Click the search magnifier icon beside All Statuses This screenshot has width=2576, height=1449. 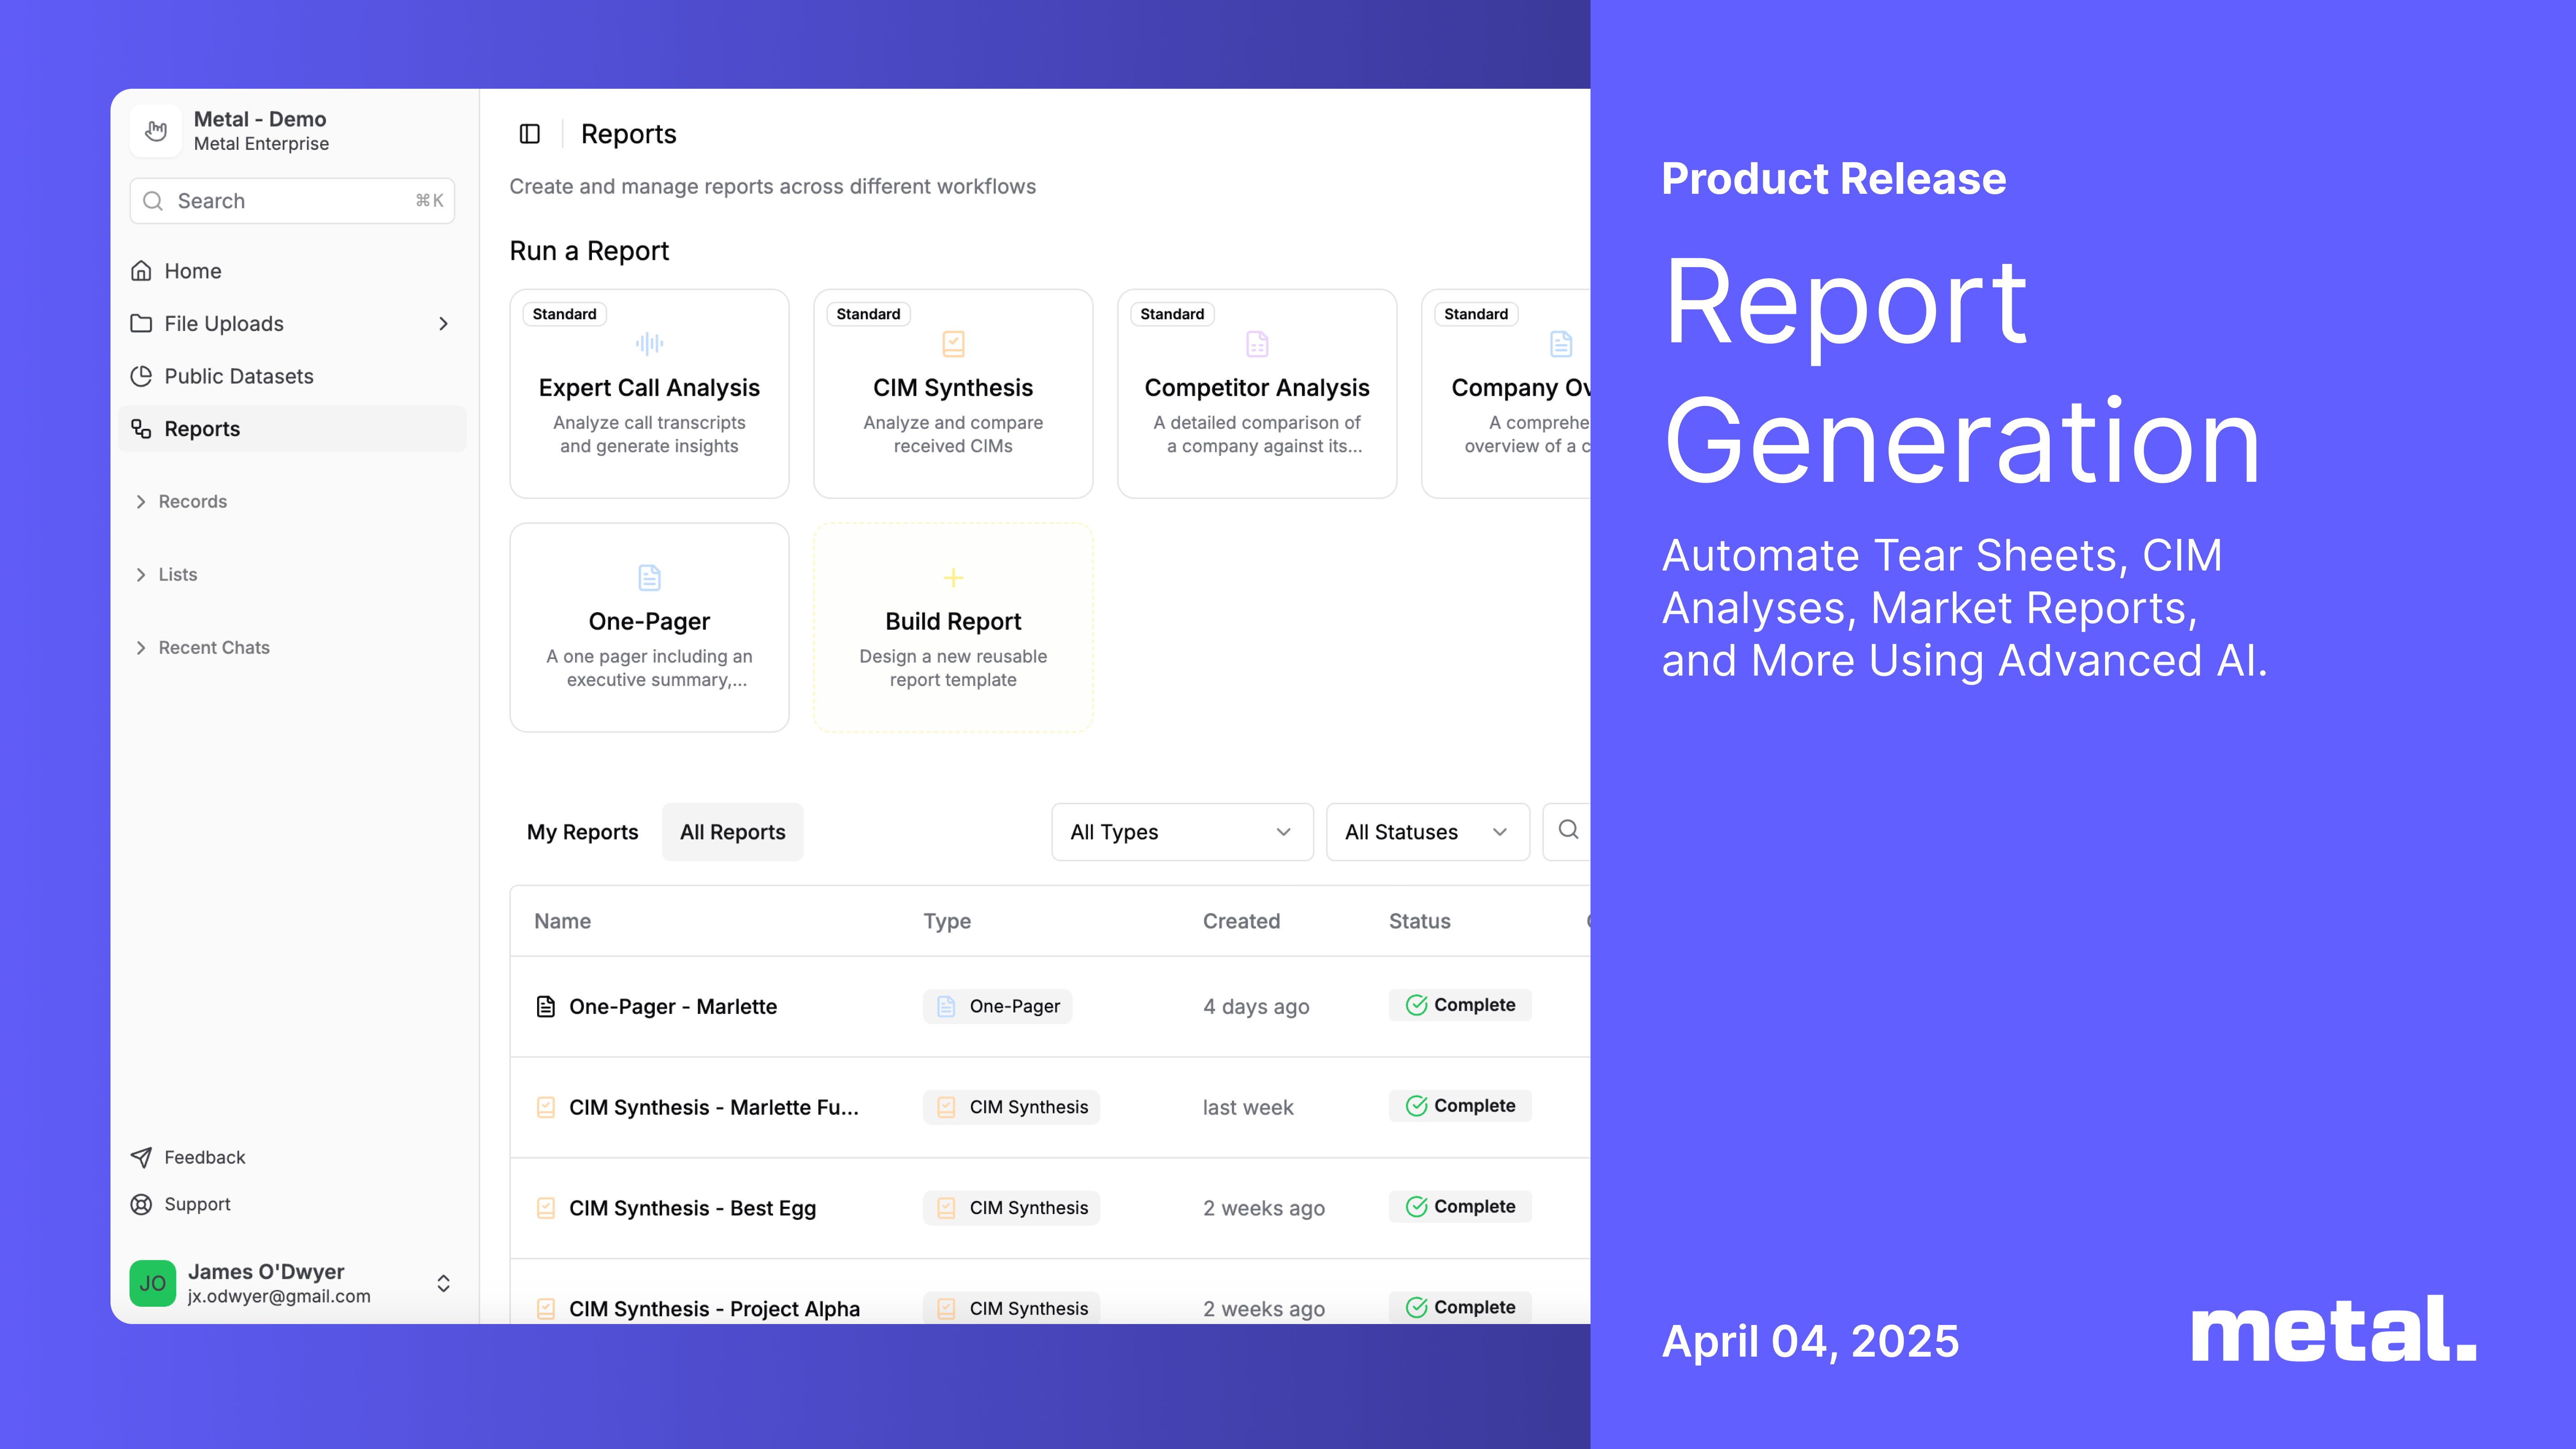[1568, 830]
